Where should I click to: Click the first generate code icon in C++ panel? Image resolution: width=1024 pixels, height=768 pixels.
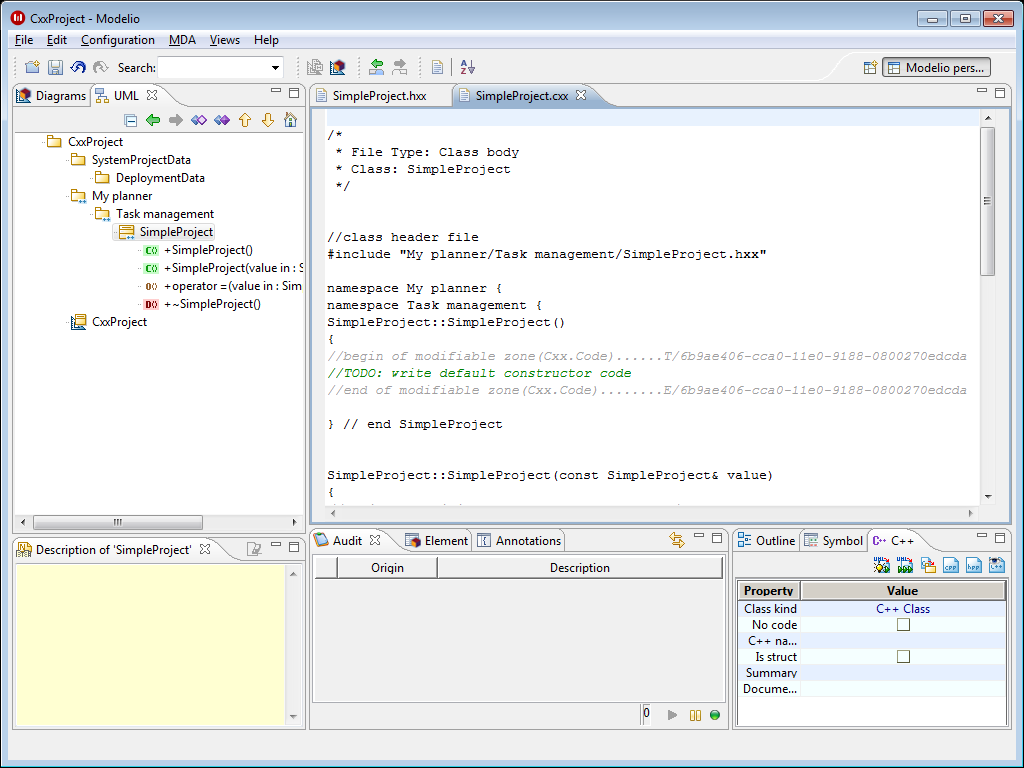(x=882, y=565)
